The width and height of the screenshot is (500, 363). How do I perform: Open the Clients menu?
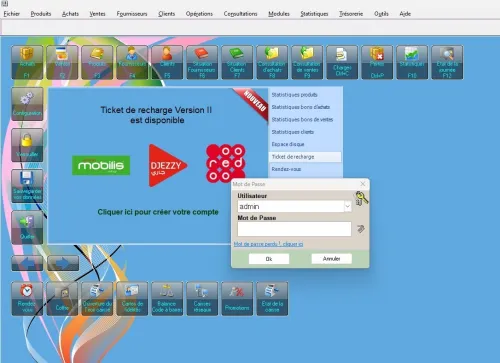(167, 14)
